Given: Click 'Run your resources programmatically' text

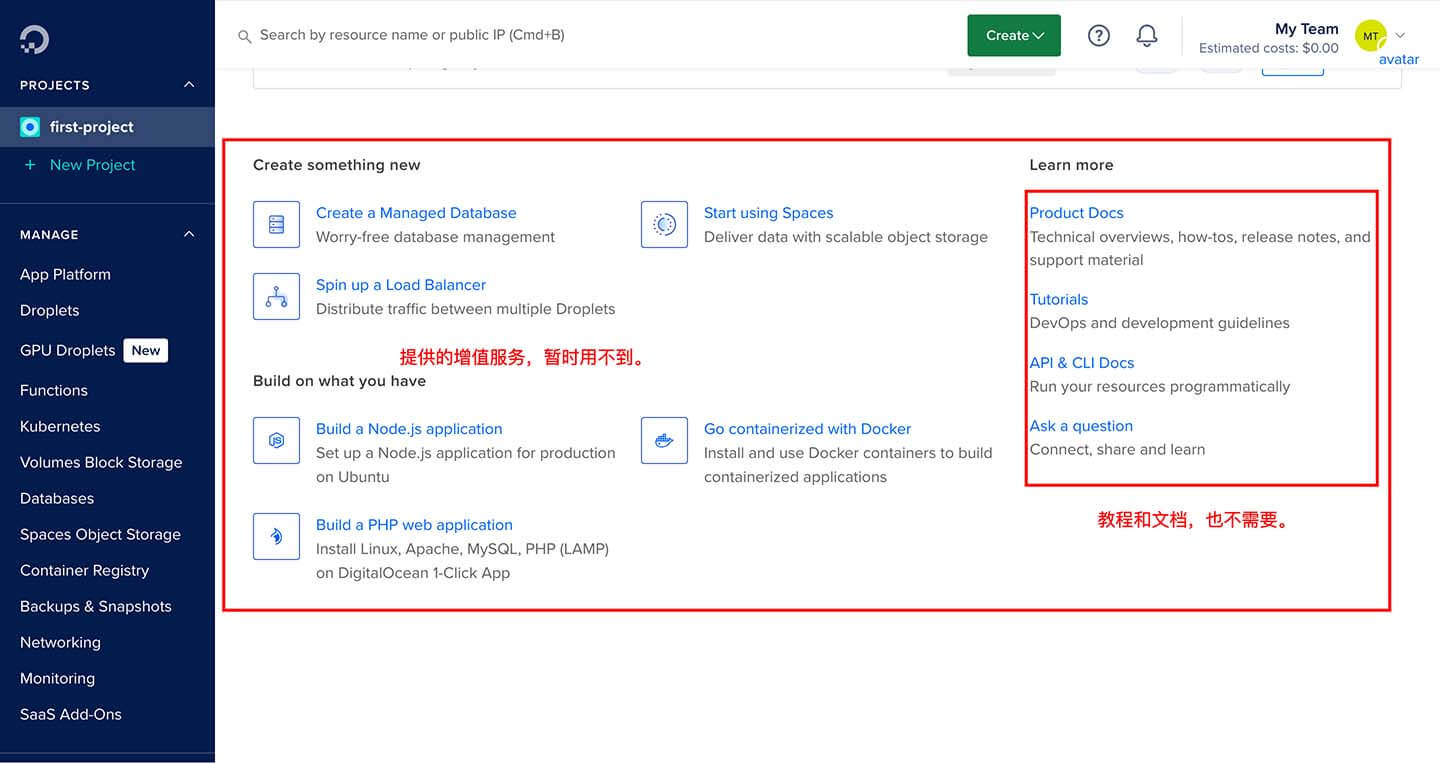Looking at the screenshot, I should coord(1159,386).
